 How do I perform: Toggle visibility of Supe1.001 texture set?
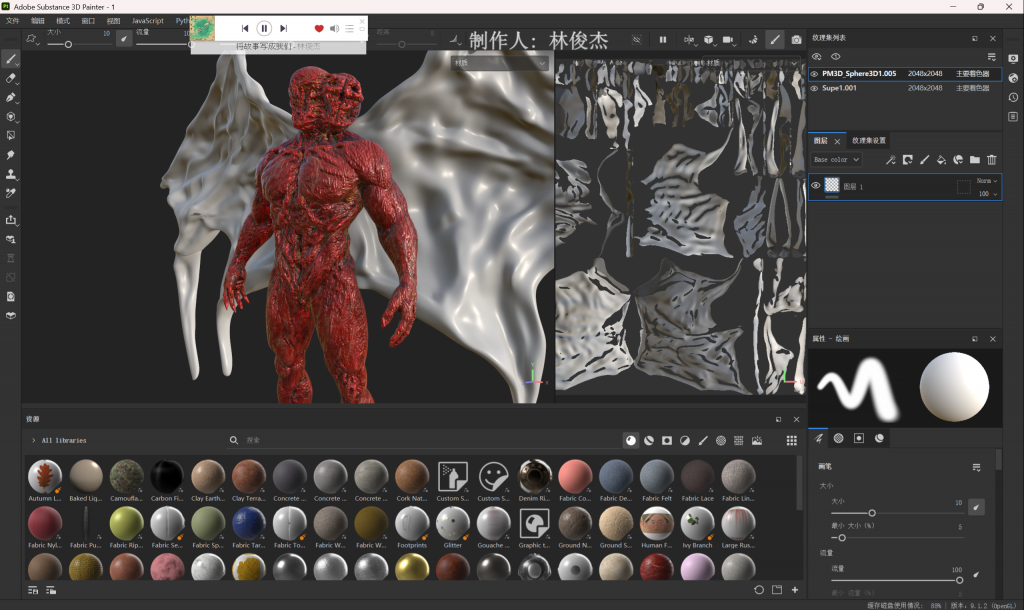[814, 88]
